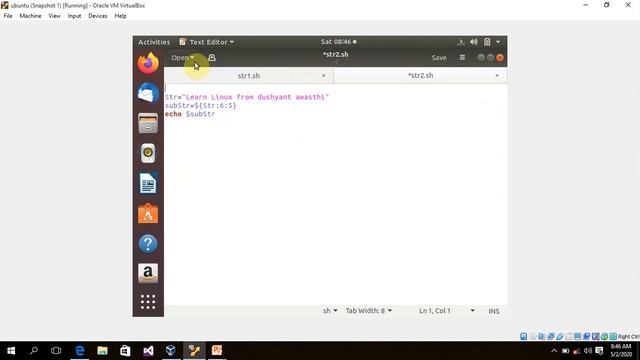Open the Amazon launcher in the dock
Viewport: 640px width, 360px height.
tap(148, 273)
